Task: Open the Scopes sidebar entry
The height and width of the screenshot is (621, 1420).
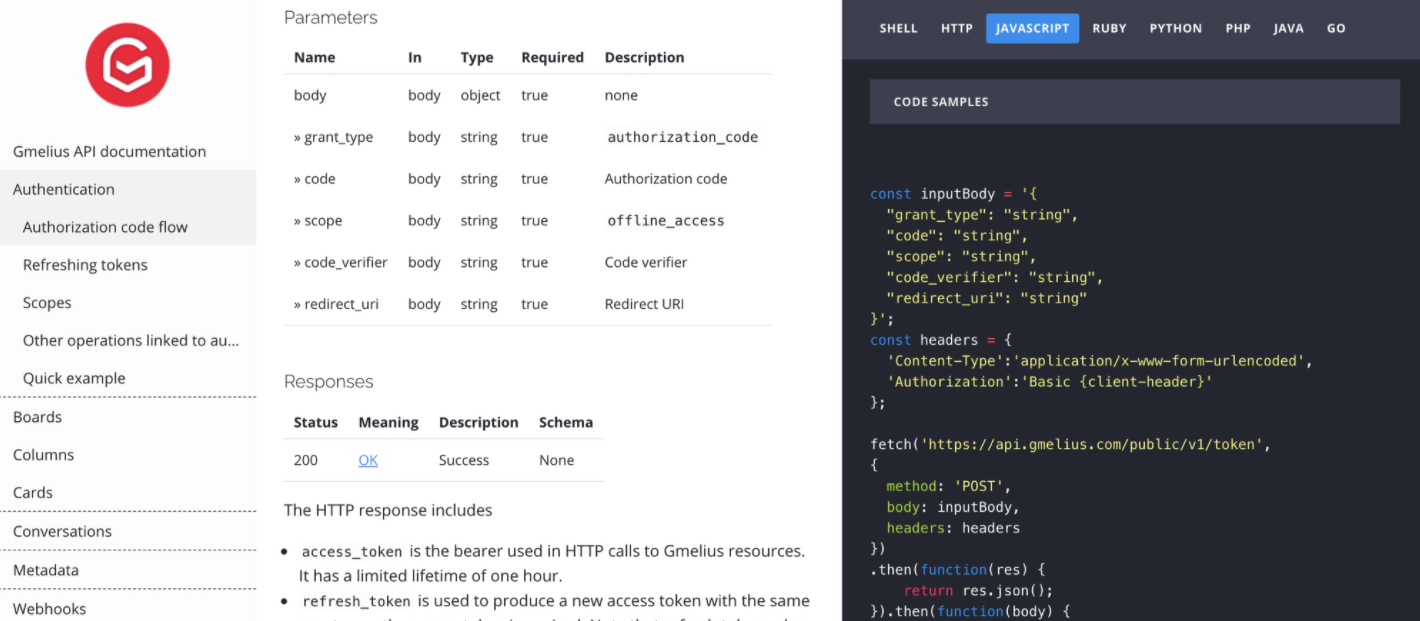Action: tap(128, 303)
